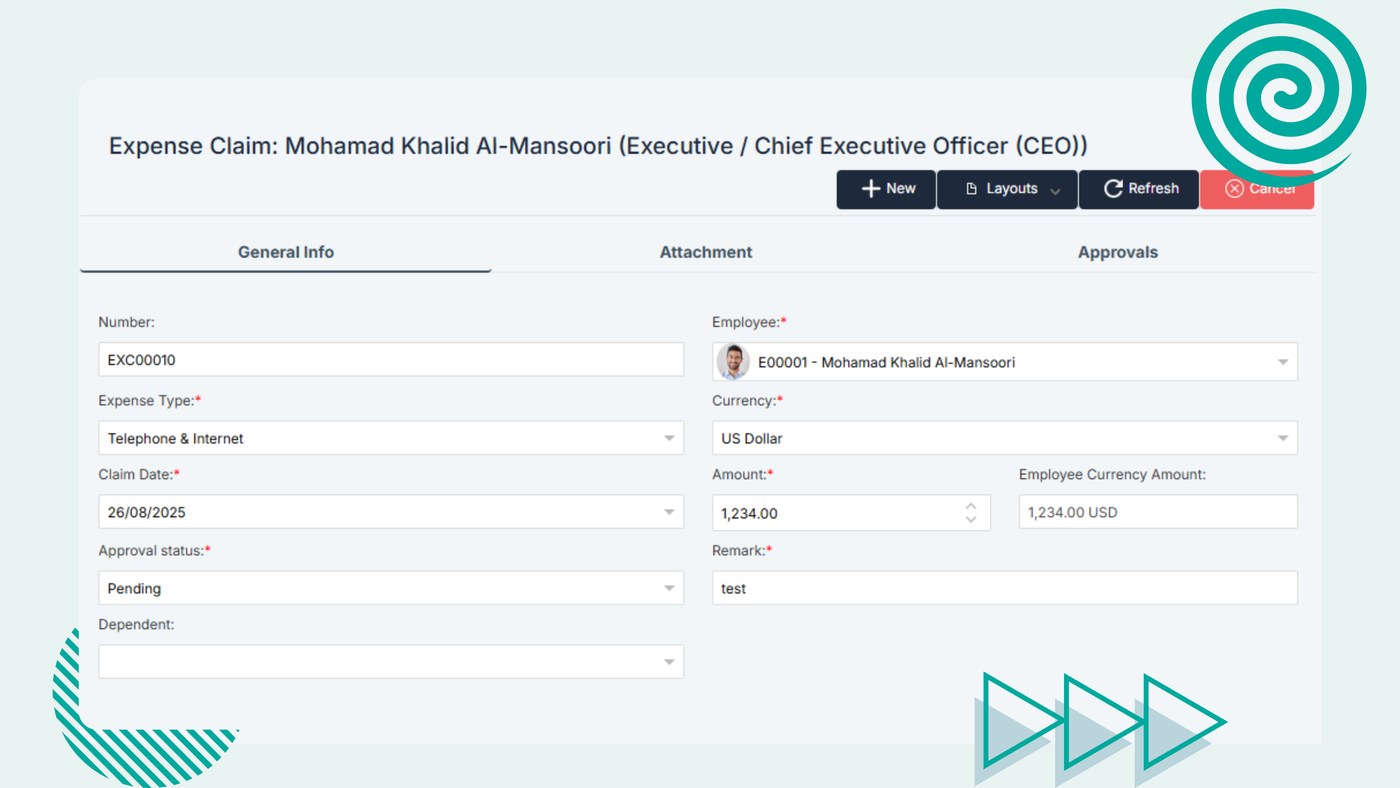Switch to the Attachment tab
1400x788 pixels.
coord(706,252)
